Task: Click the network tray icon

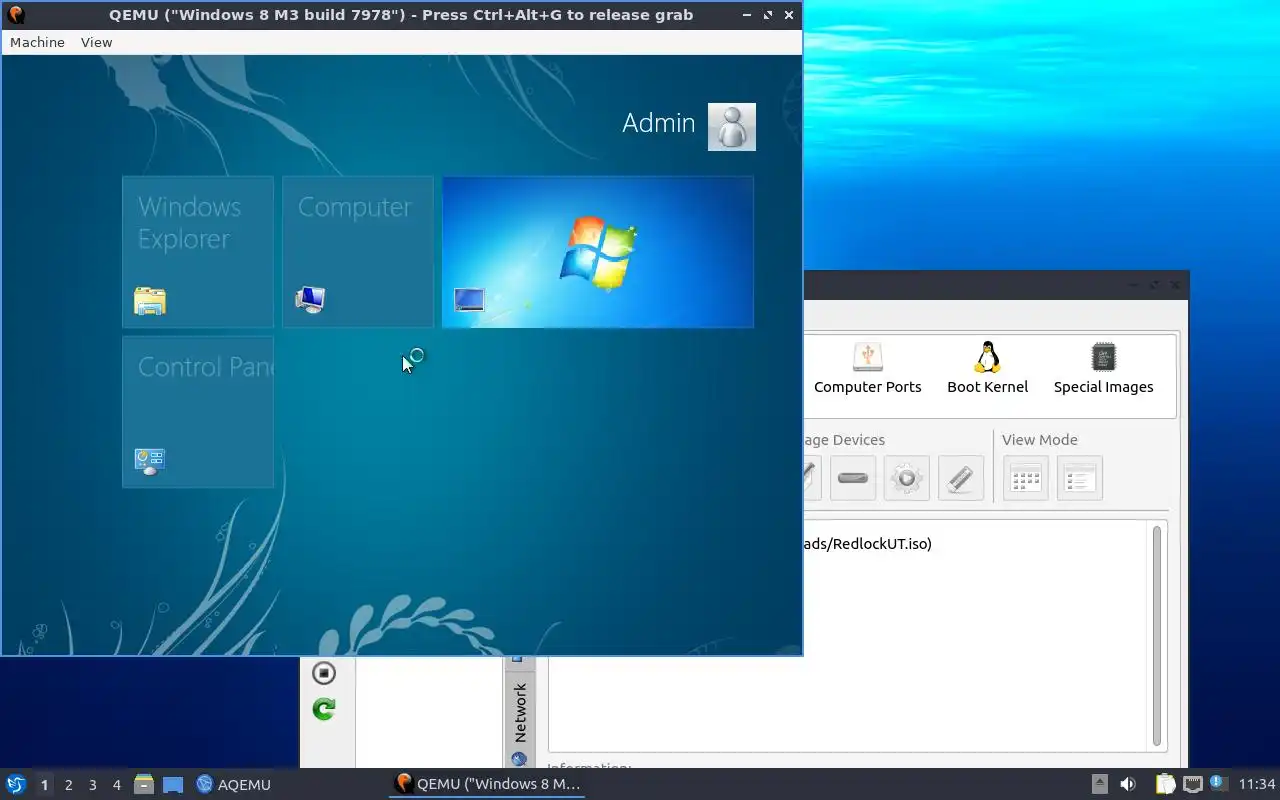Action: click(1192, 784)
